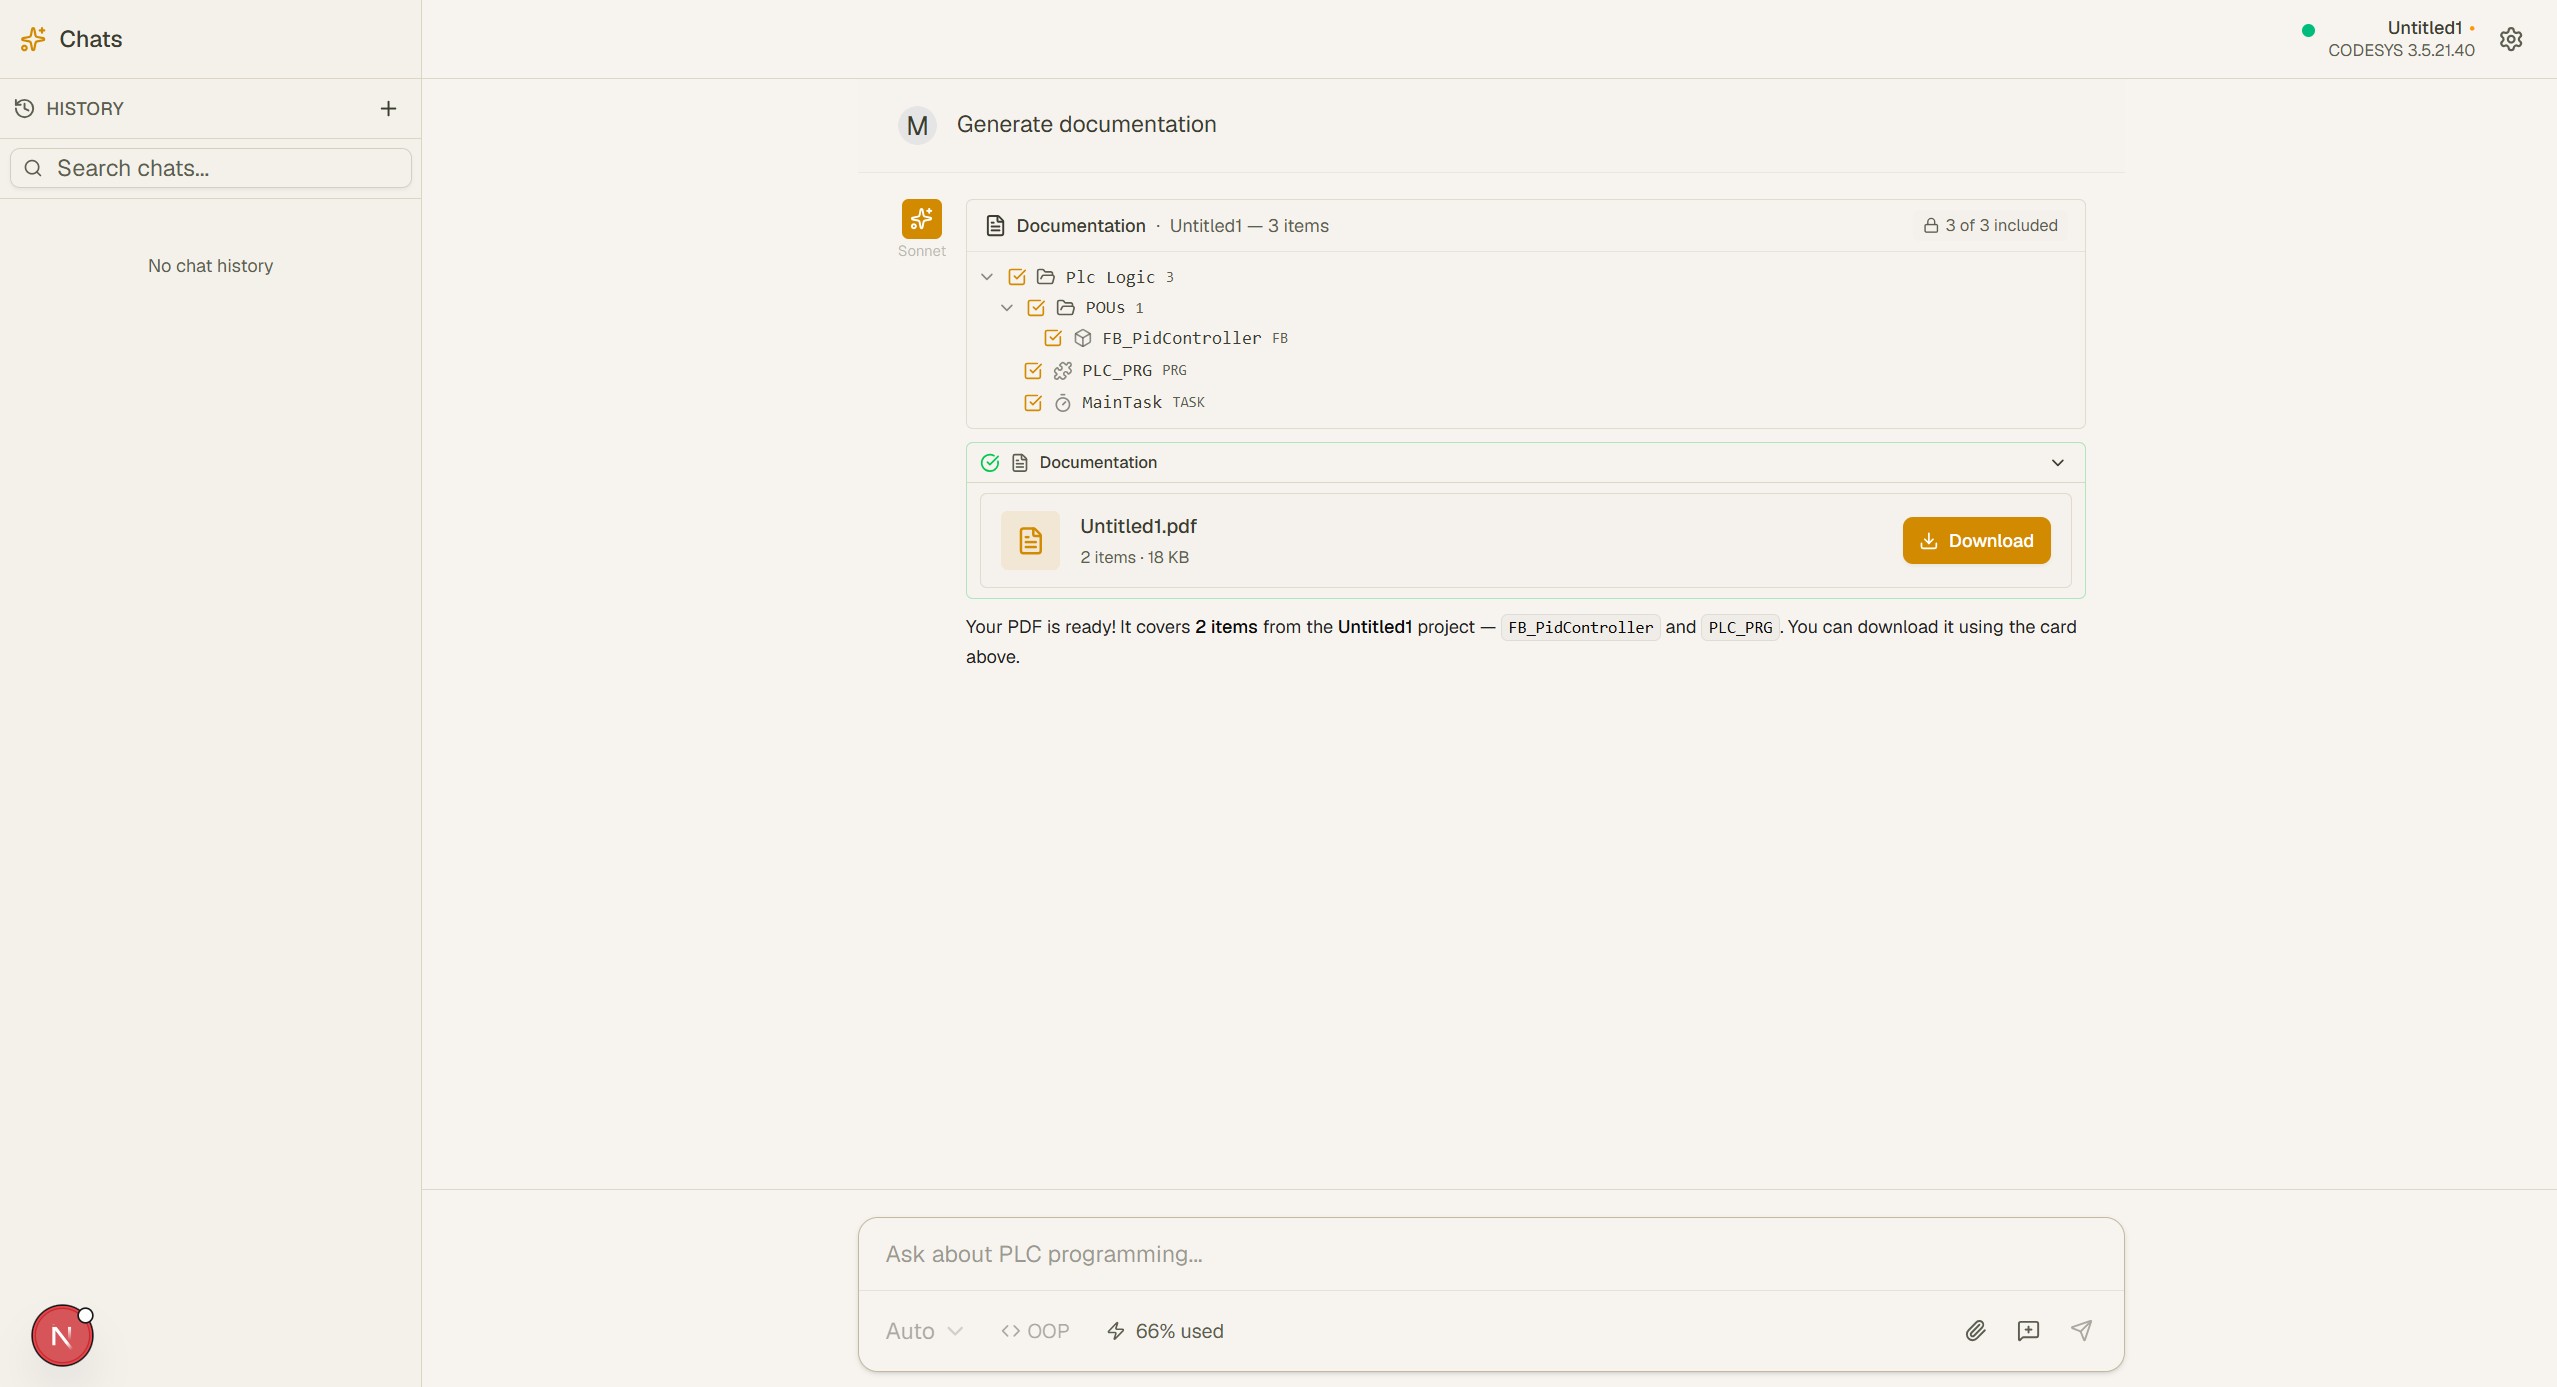Image resolution: width=2557 pixels, height=1387 pixels.
Task: Uncheck the PLC_PRG checkbox
Action: pos(1033,371)
